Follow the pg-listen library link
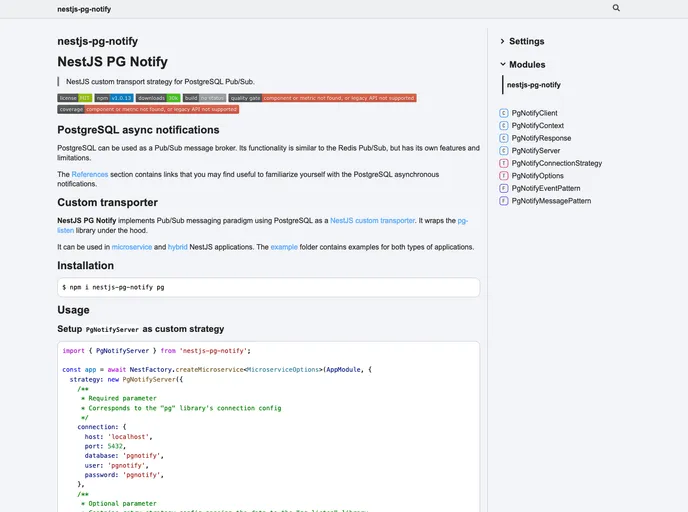 (x=462, y=221)
